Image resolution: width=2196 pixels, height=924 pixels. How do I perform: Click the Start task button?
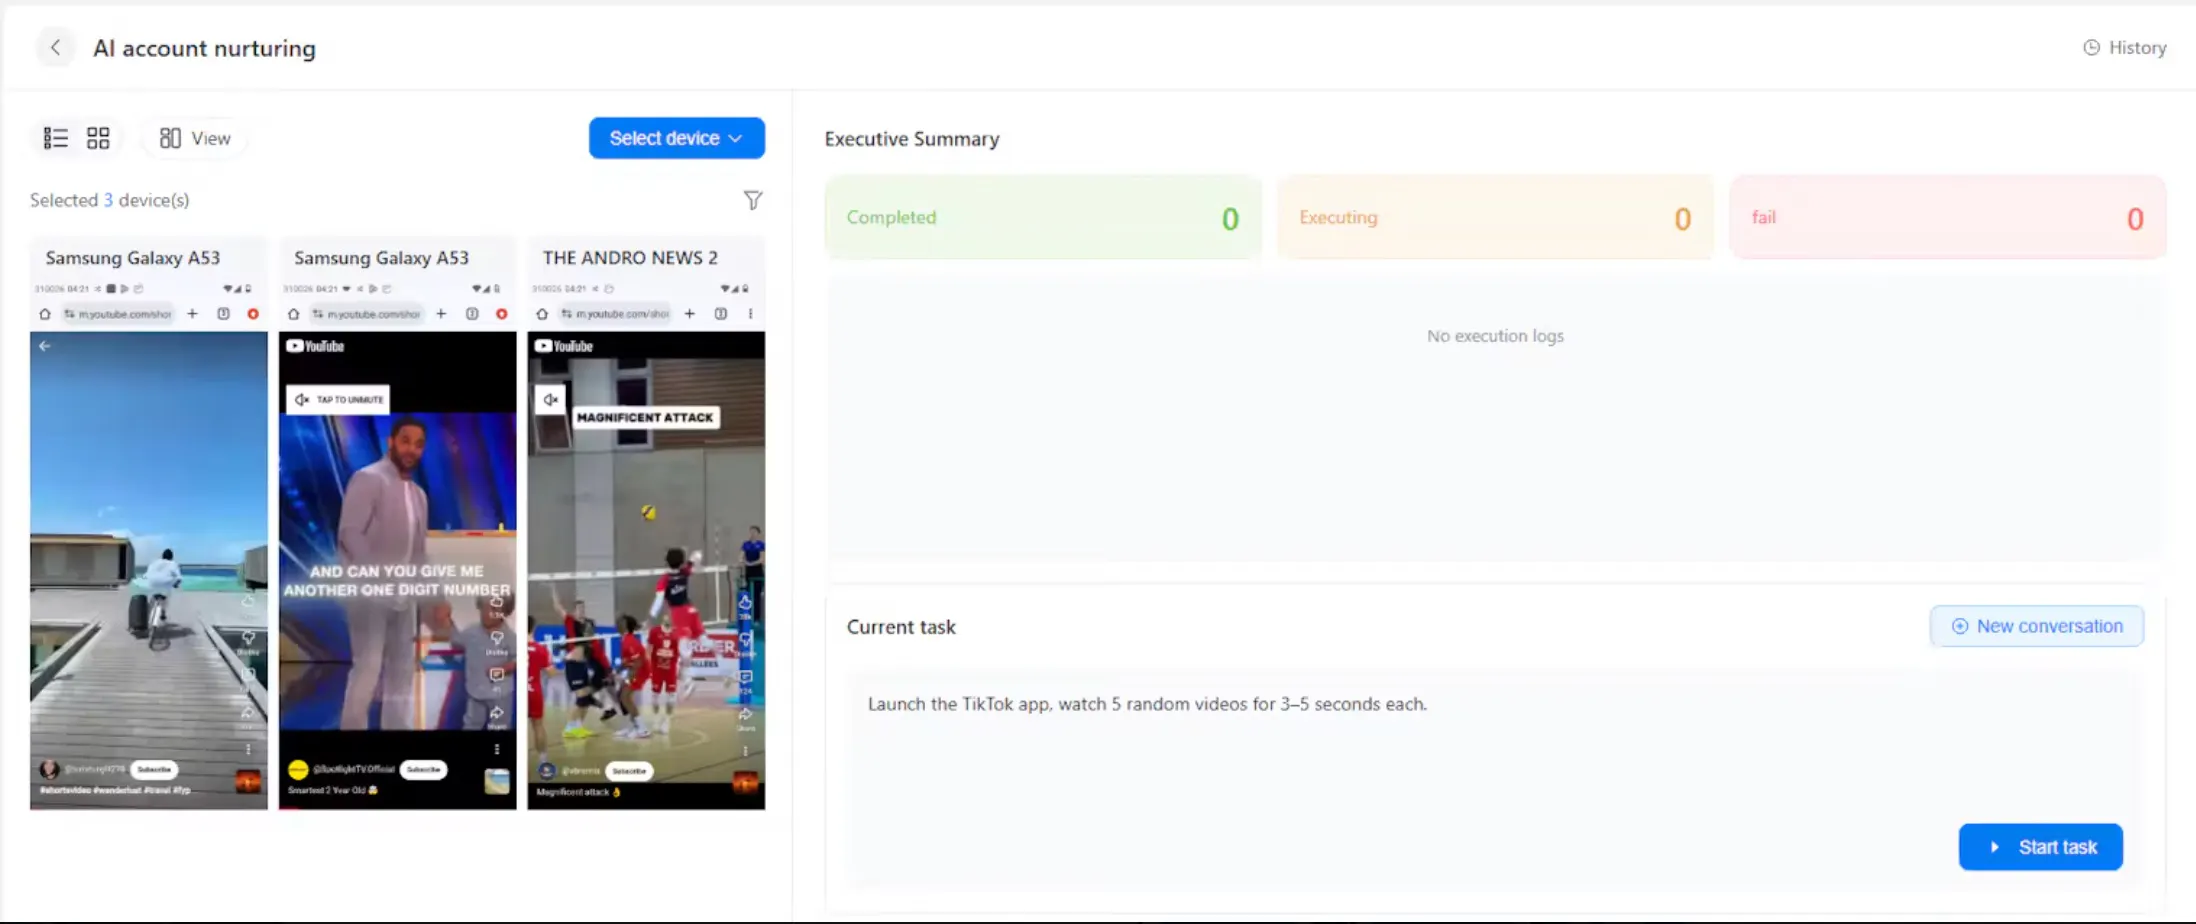click(2040, 847)
